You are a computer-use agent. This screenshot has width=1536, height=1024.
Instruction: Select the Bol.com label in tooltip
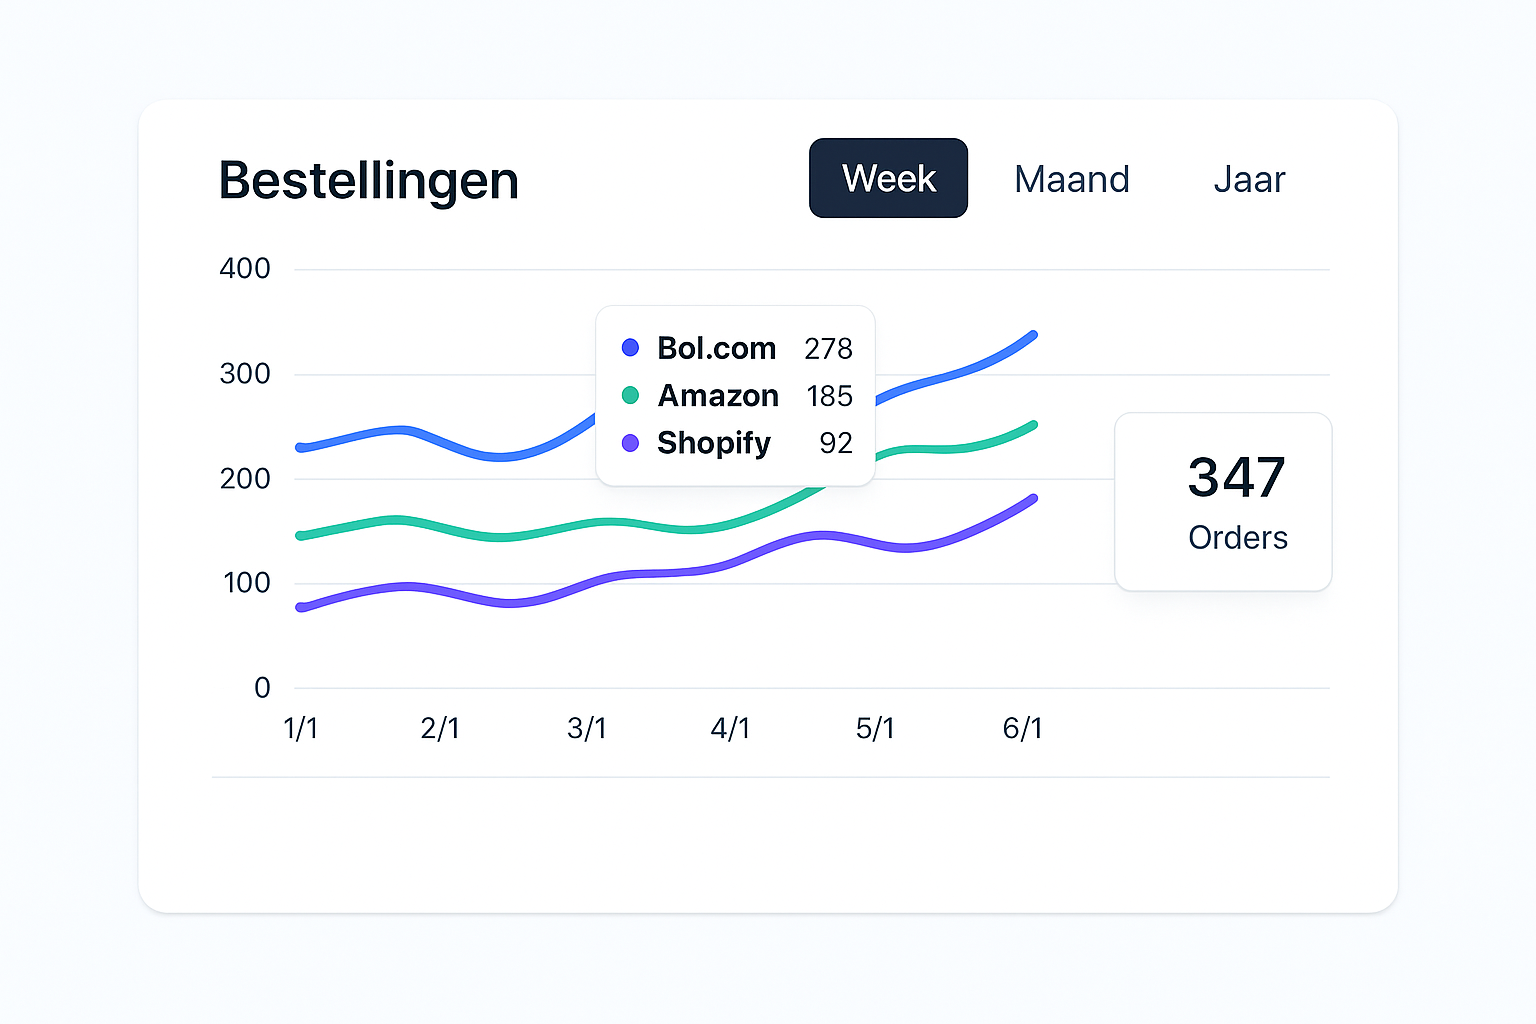tap(716, 348)
